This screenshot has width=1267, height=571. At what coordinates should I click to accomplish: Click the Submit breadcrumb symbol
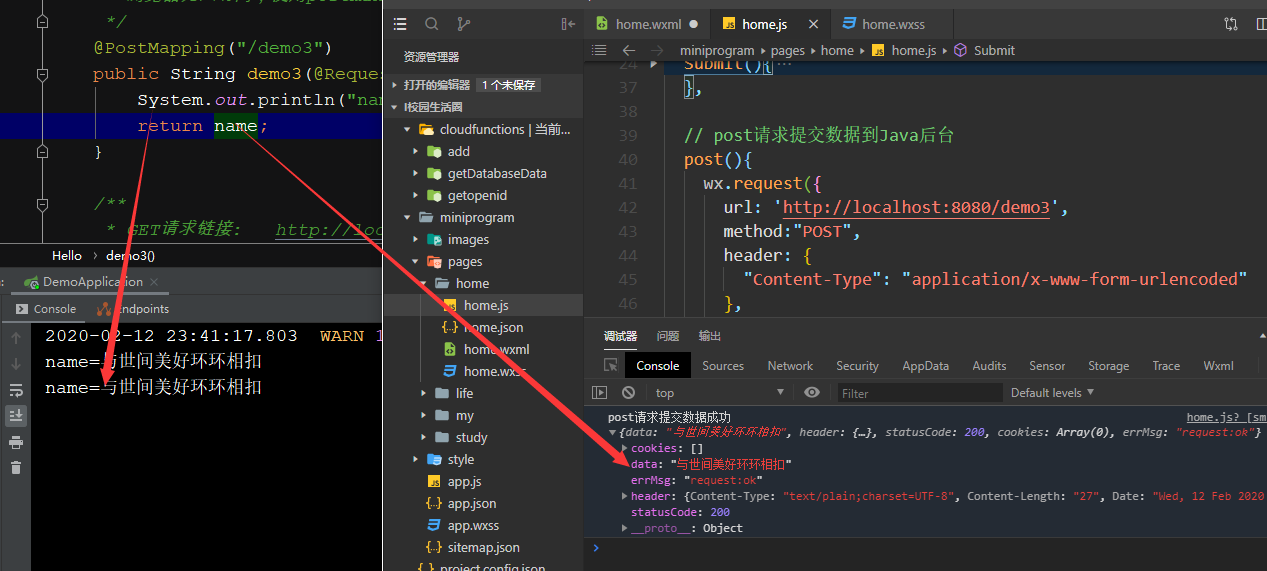(994, 50)
